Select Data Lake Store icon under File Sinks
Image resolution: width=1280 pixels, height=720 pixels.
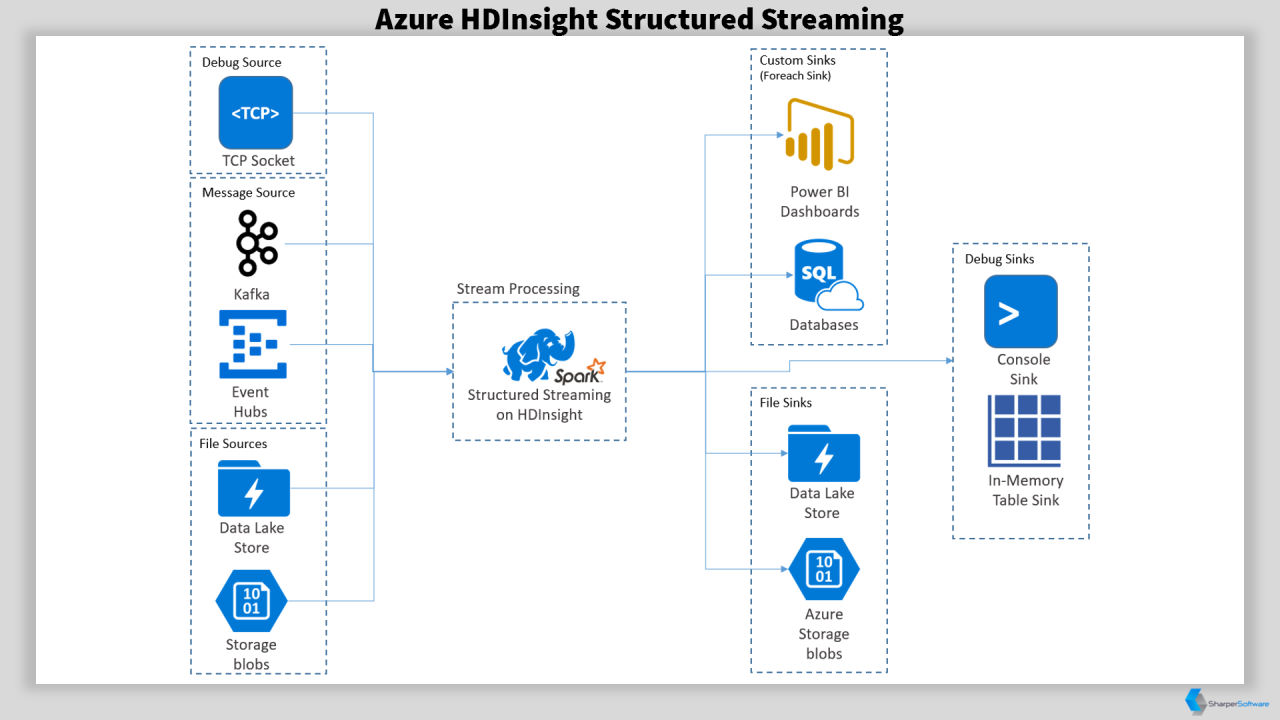[824, 454]
